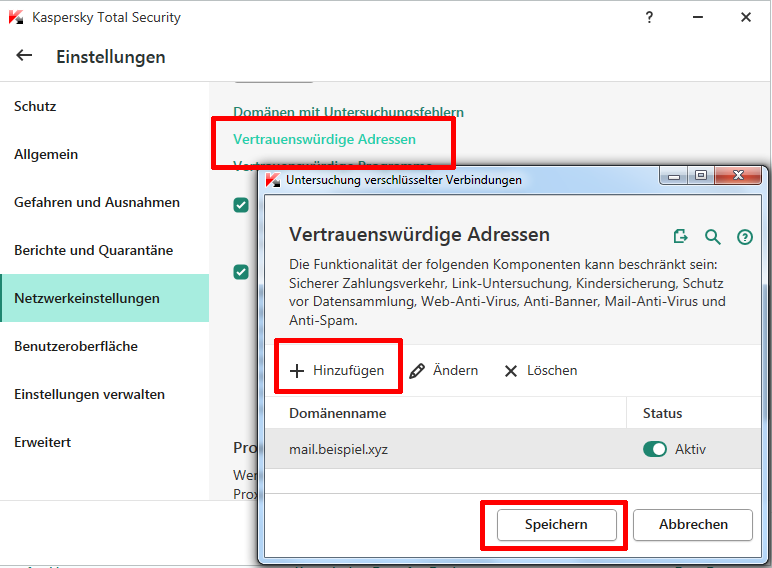Minimize the Untersuchung verschlüsselter Verbindungen dialog
This screenshot has width=772, height=568.
(674, 176)
